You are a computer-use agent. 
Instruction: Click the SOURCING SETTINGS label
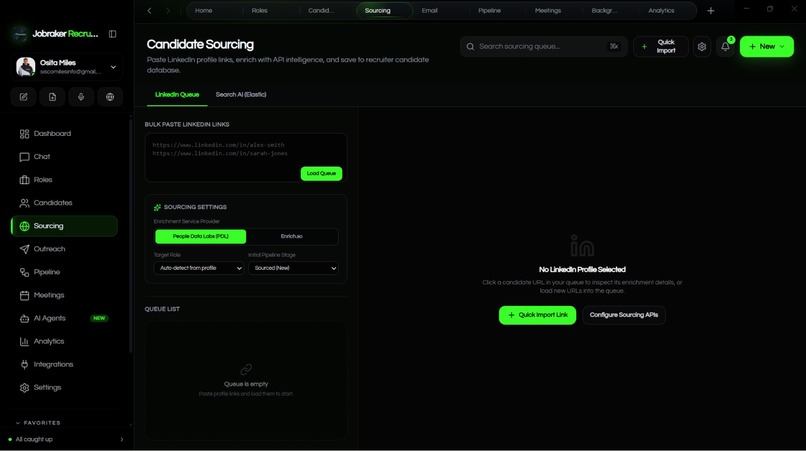(195, 207)
